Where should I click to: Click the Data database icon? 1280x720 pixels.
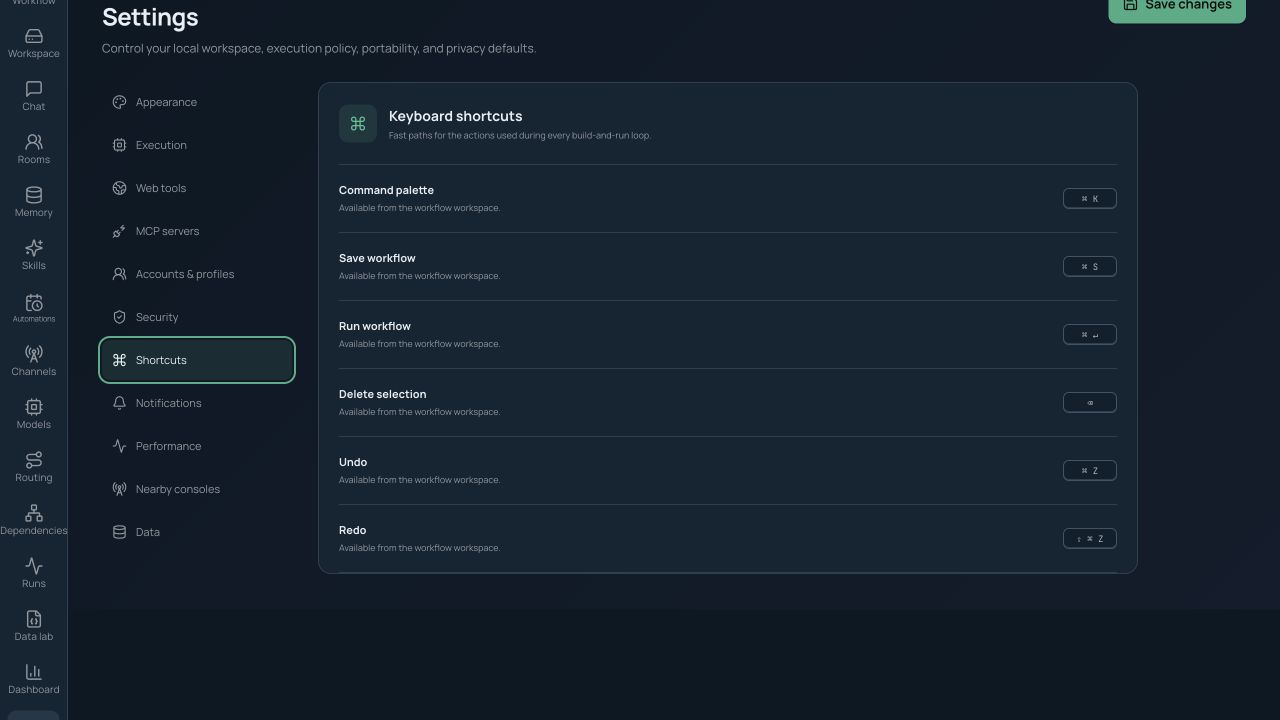(x=119, y=532)
